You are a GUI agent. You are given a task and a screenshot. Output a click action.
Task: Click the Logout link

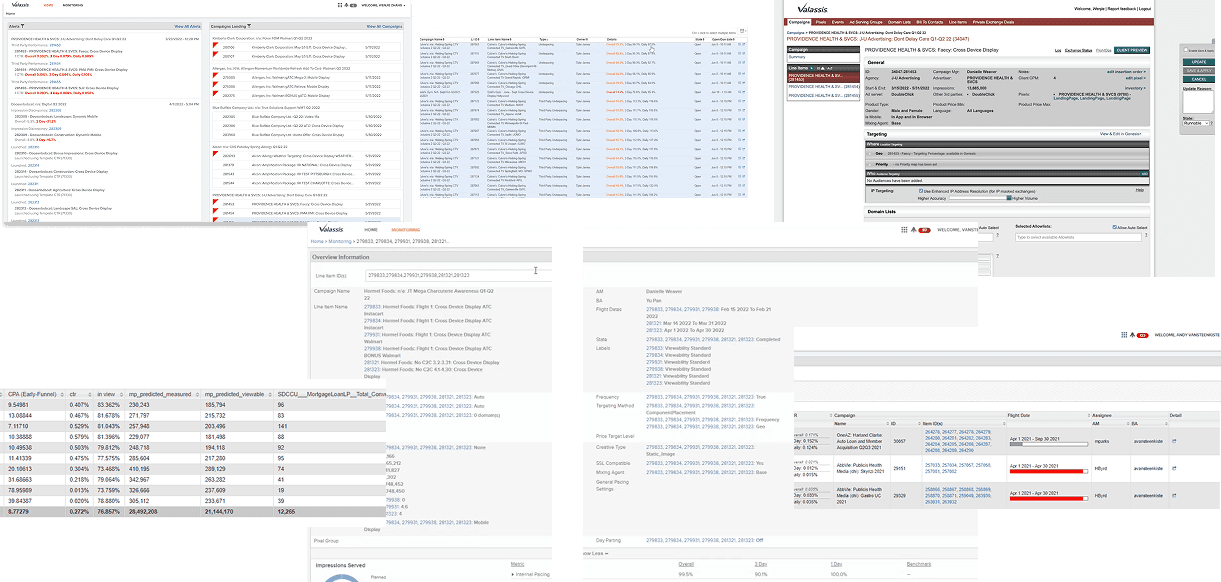point(1145,9)
